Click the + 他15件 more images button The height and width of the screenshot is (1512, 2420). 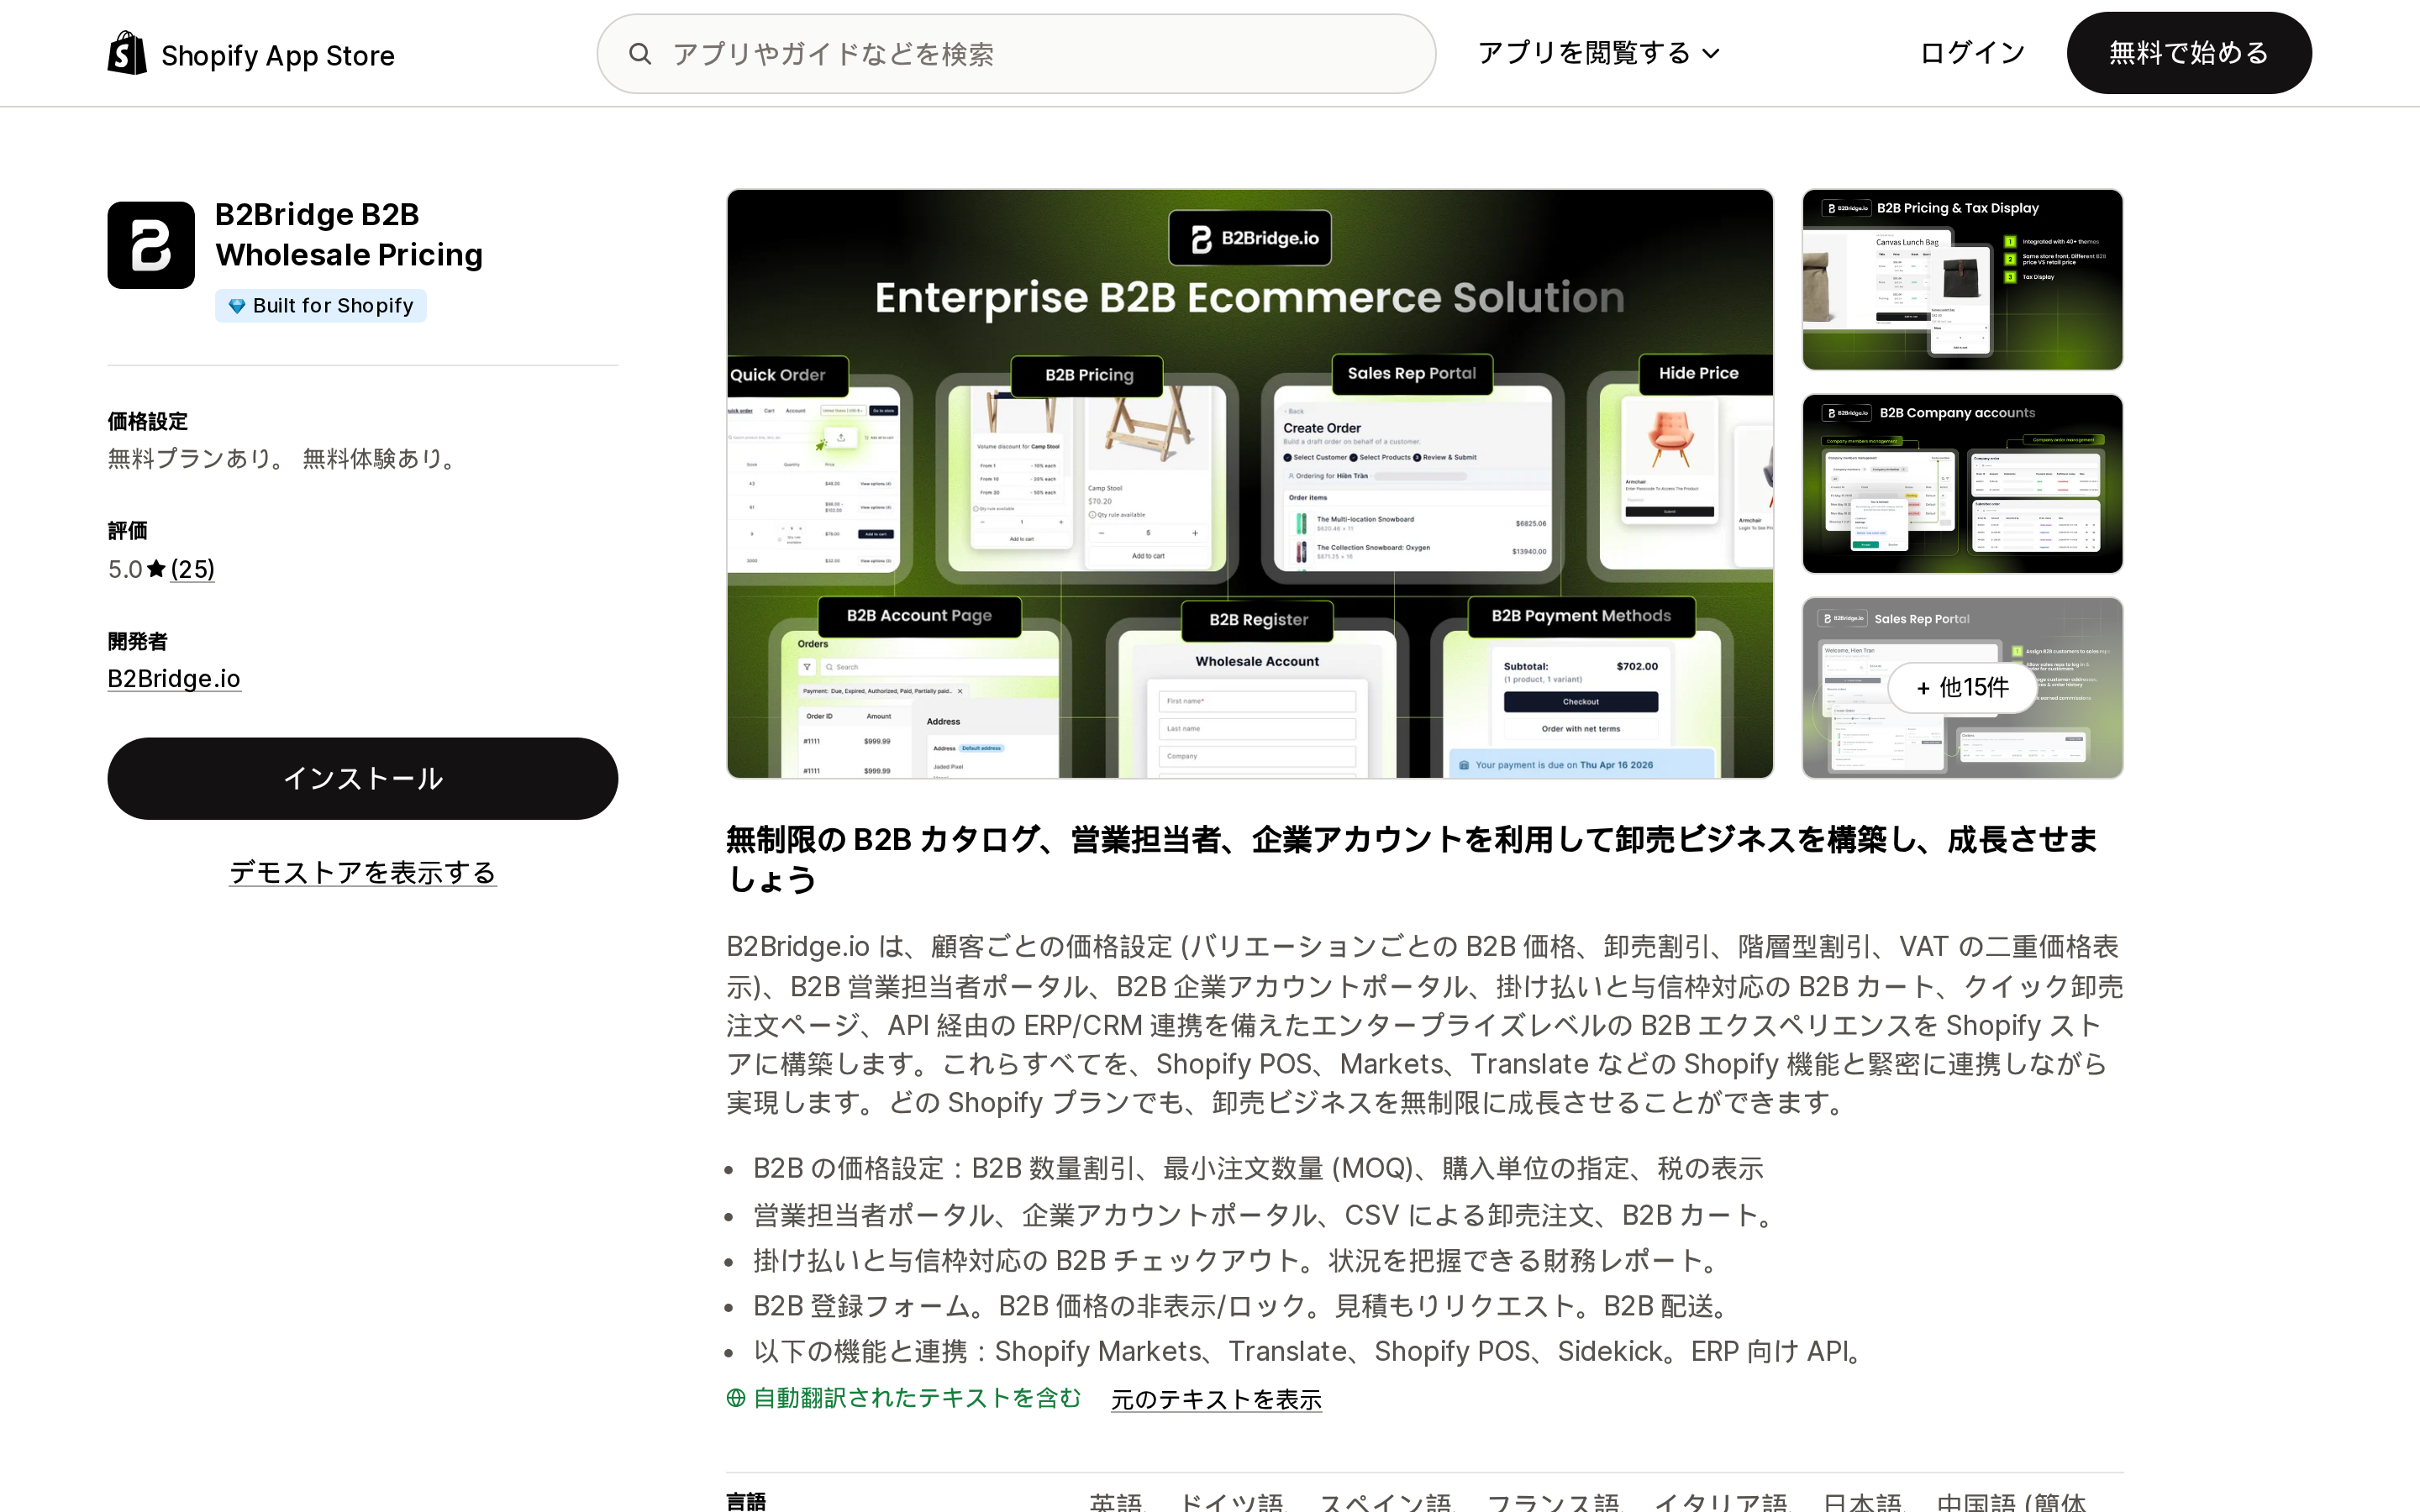[1962, 688]
